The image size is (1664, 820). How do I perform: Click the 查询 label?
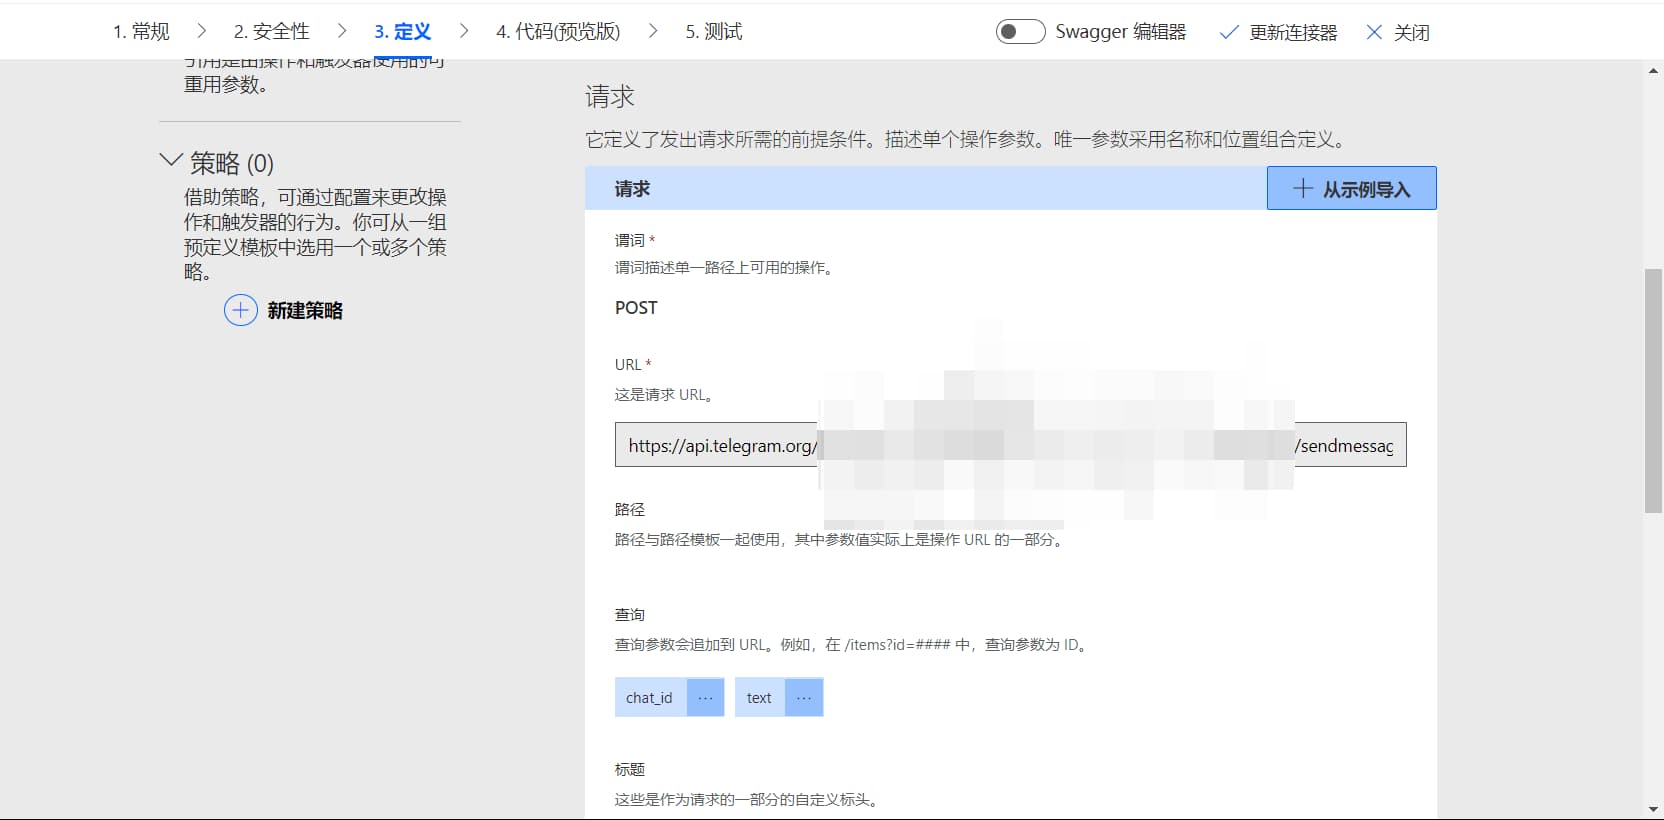pos(630,615)
